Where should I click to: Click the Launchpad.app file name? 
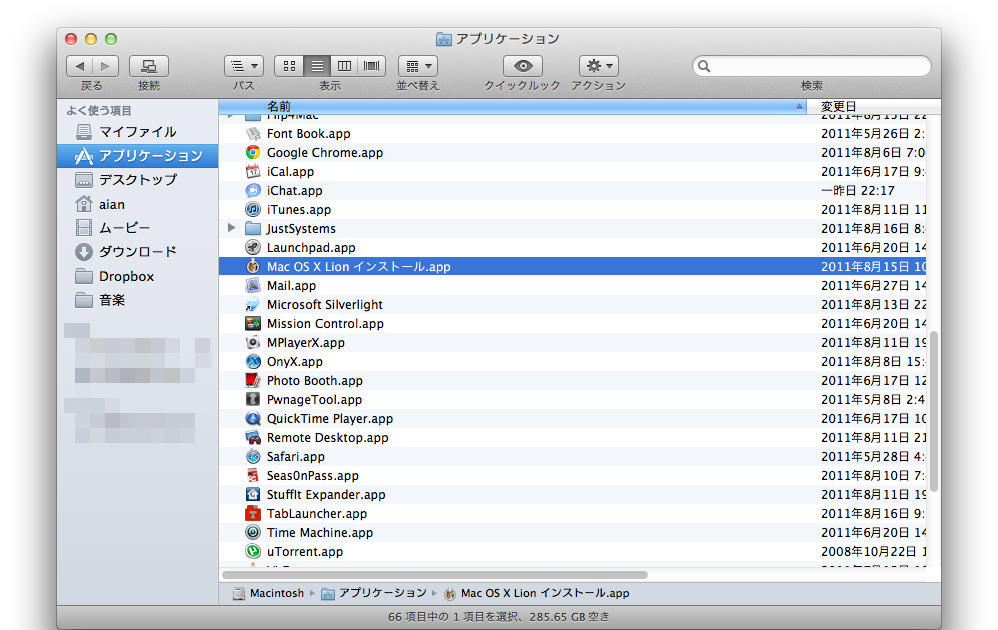311,248
